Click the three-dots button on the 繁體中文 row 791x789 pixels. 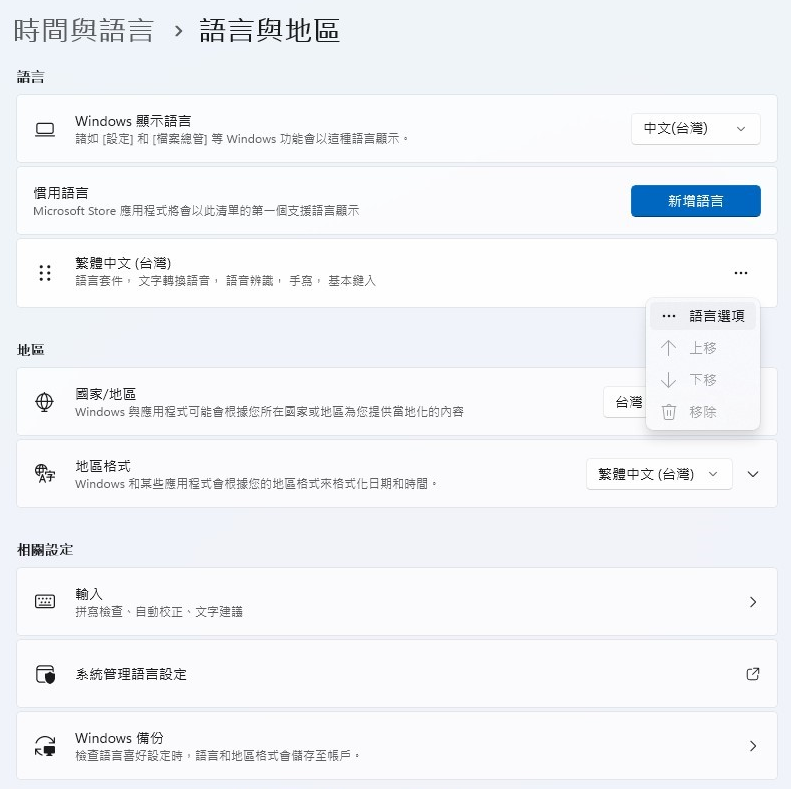click(x=740, y=273)
